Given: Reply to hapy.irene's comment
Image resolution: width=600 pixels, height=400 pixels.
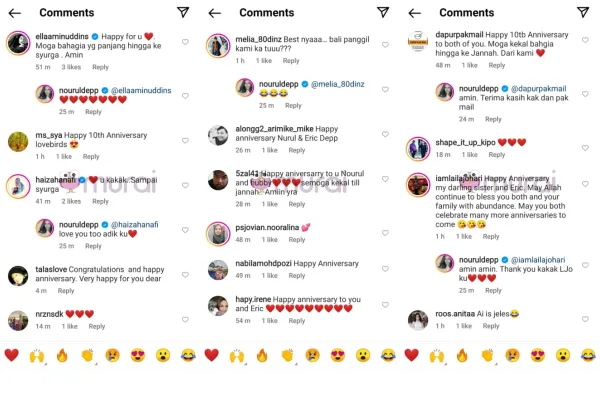Looking at the screenshot, I should (297, 321).
